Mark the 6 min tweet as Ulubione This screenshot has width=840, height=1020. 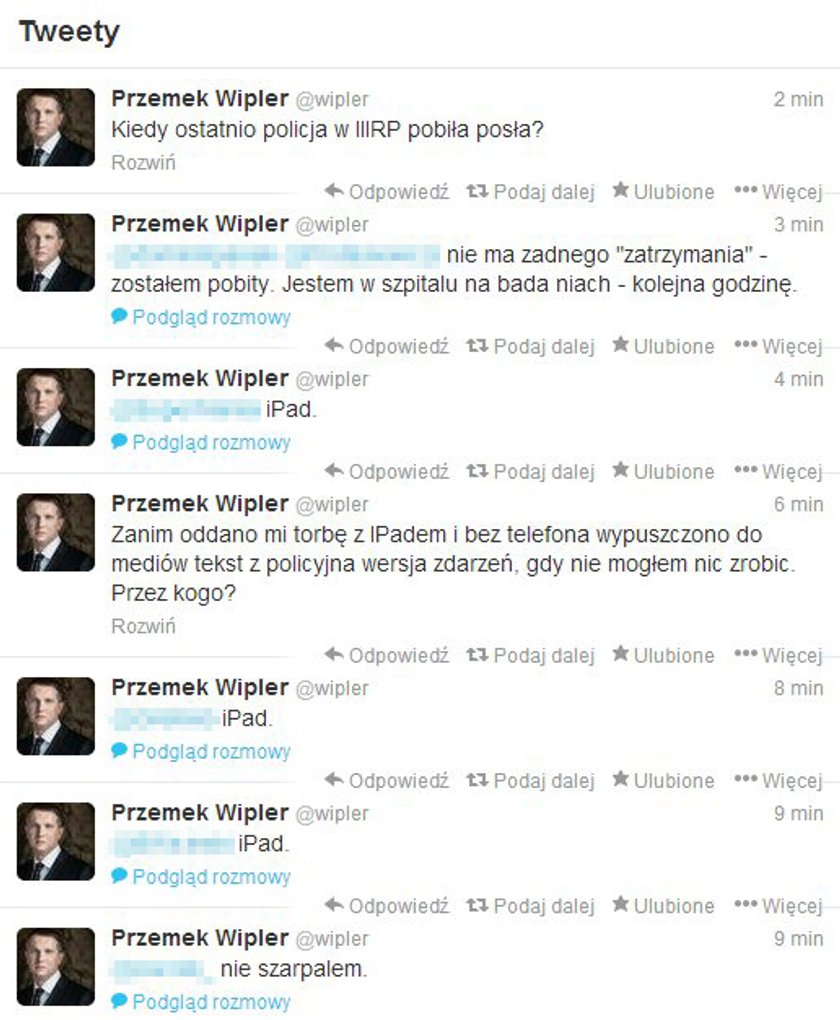click(x=663, y=655)
